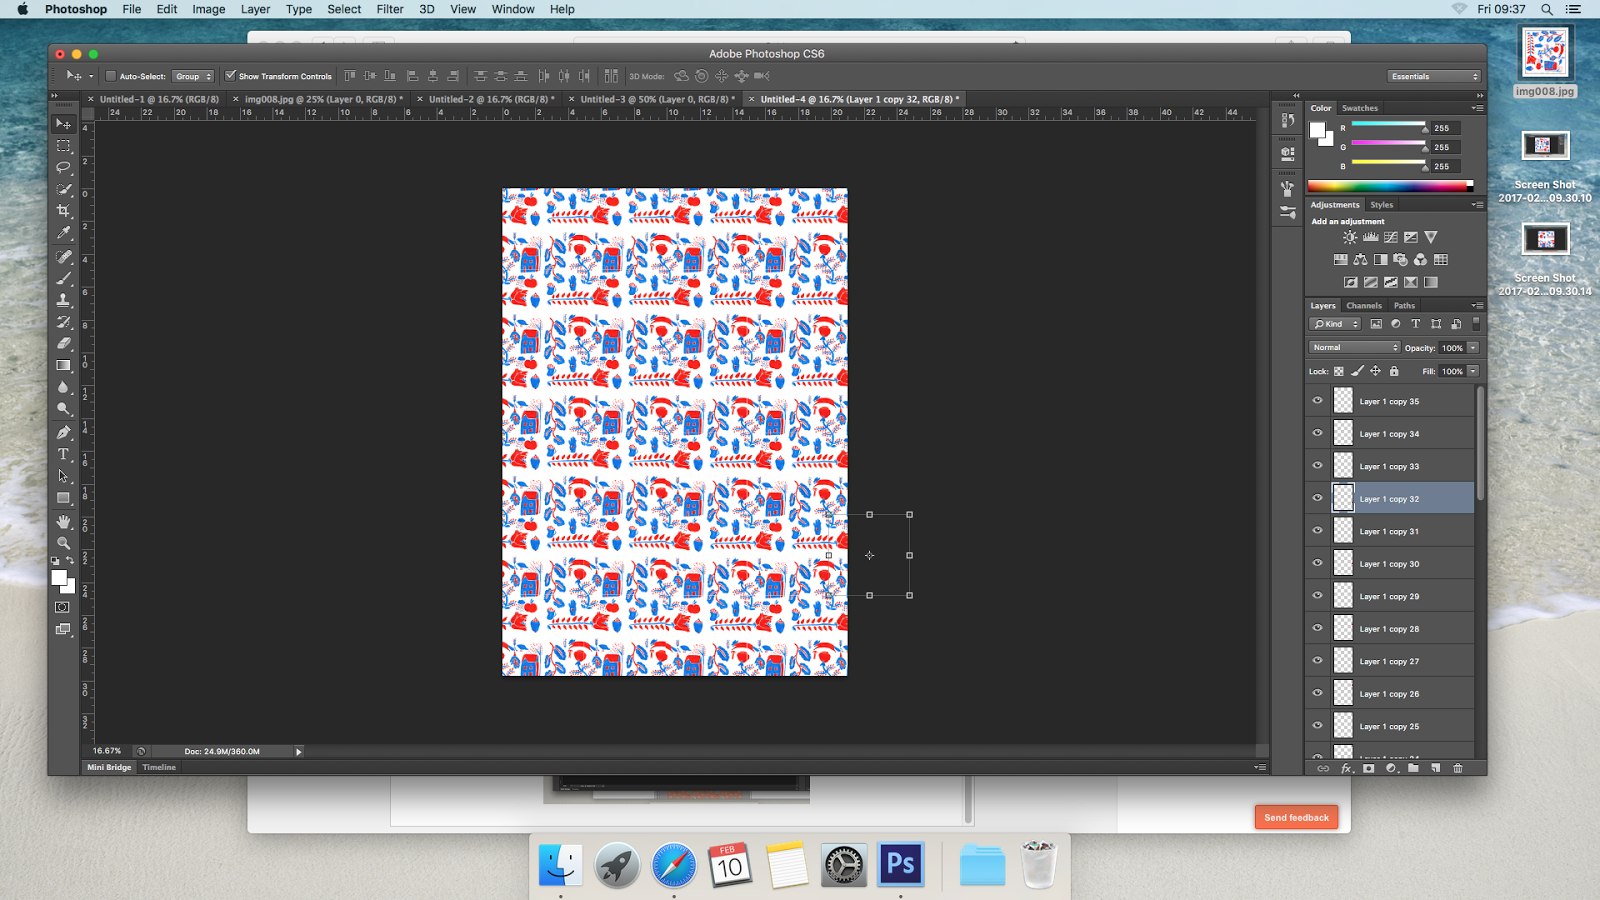This screenshot has width=1600, height=900.
Task: Click the Send feedback button
Action: [1296, 817]
